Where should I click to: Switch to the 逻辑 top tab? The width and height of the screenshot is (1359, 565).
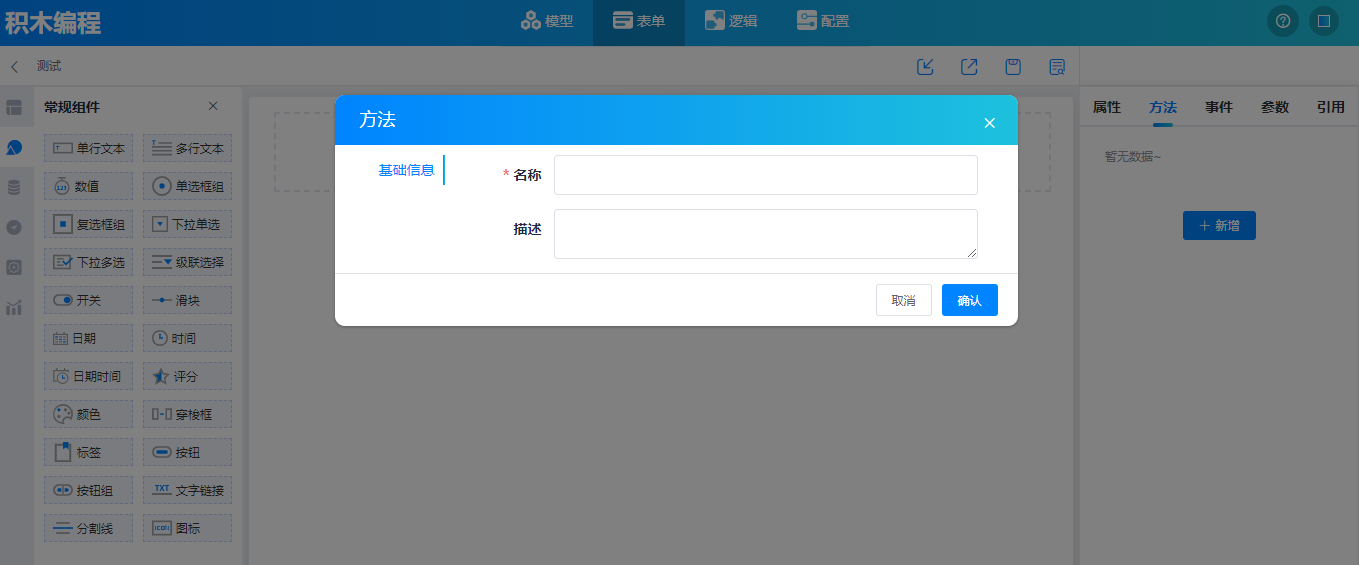731,21
